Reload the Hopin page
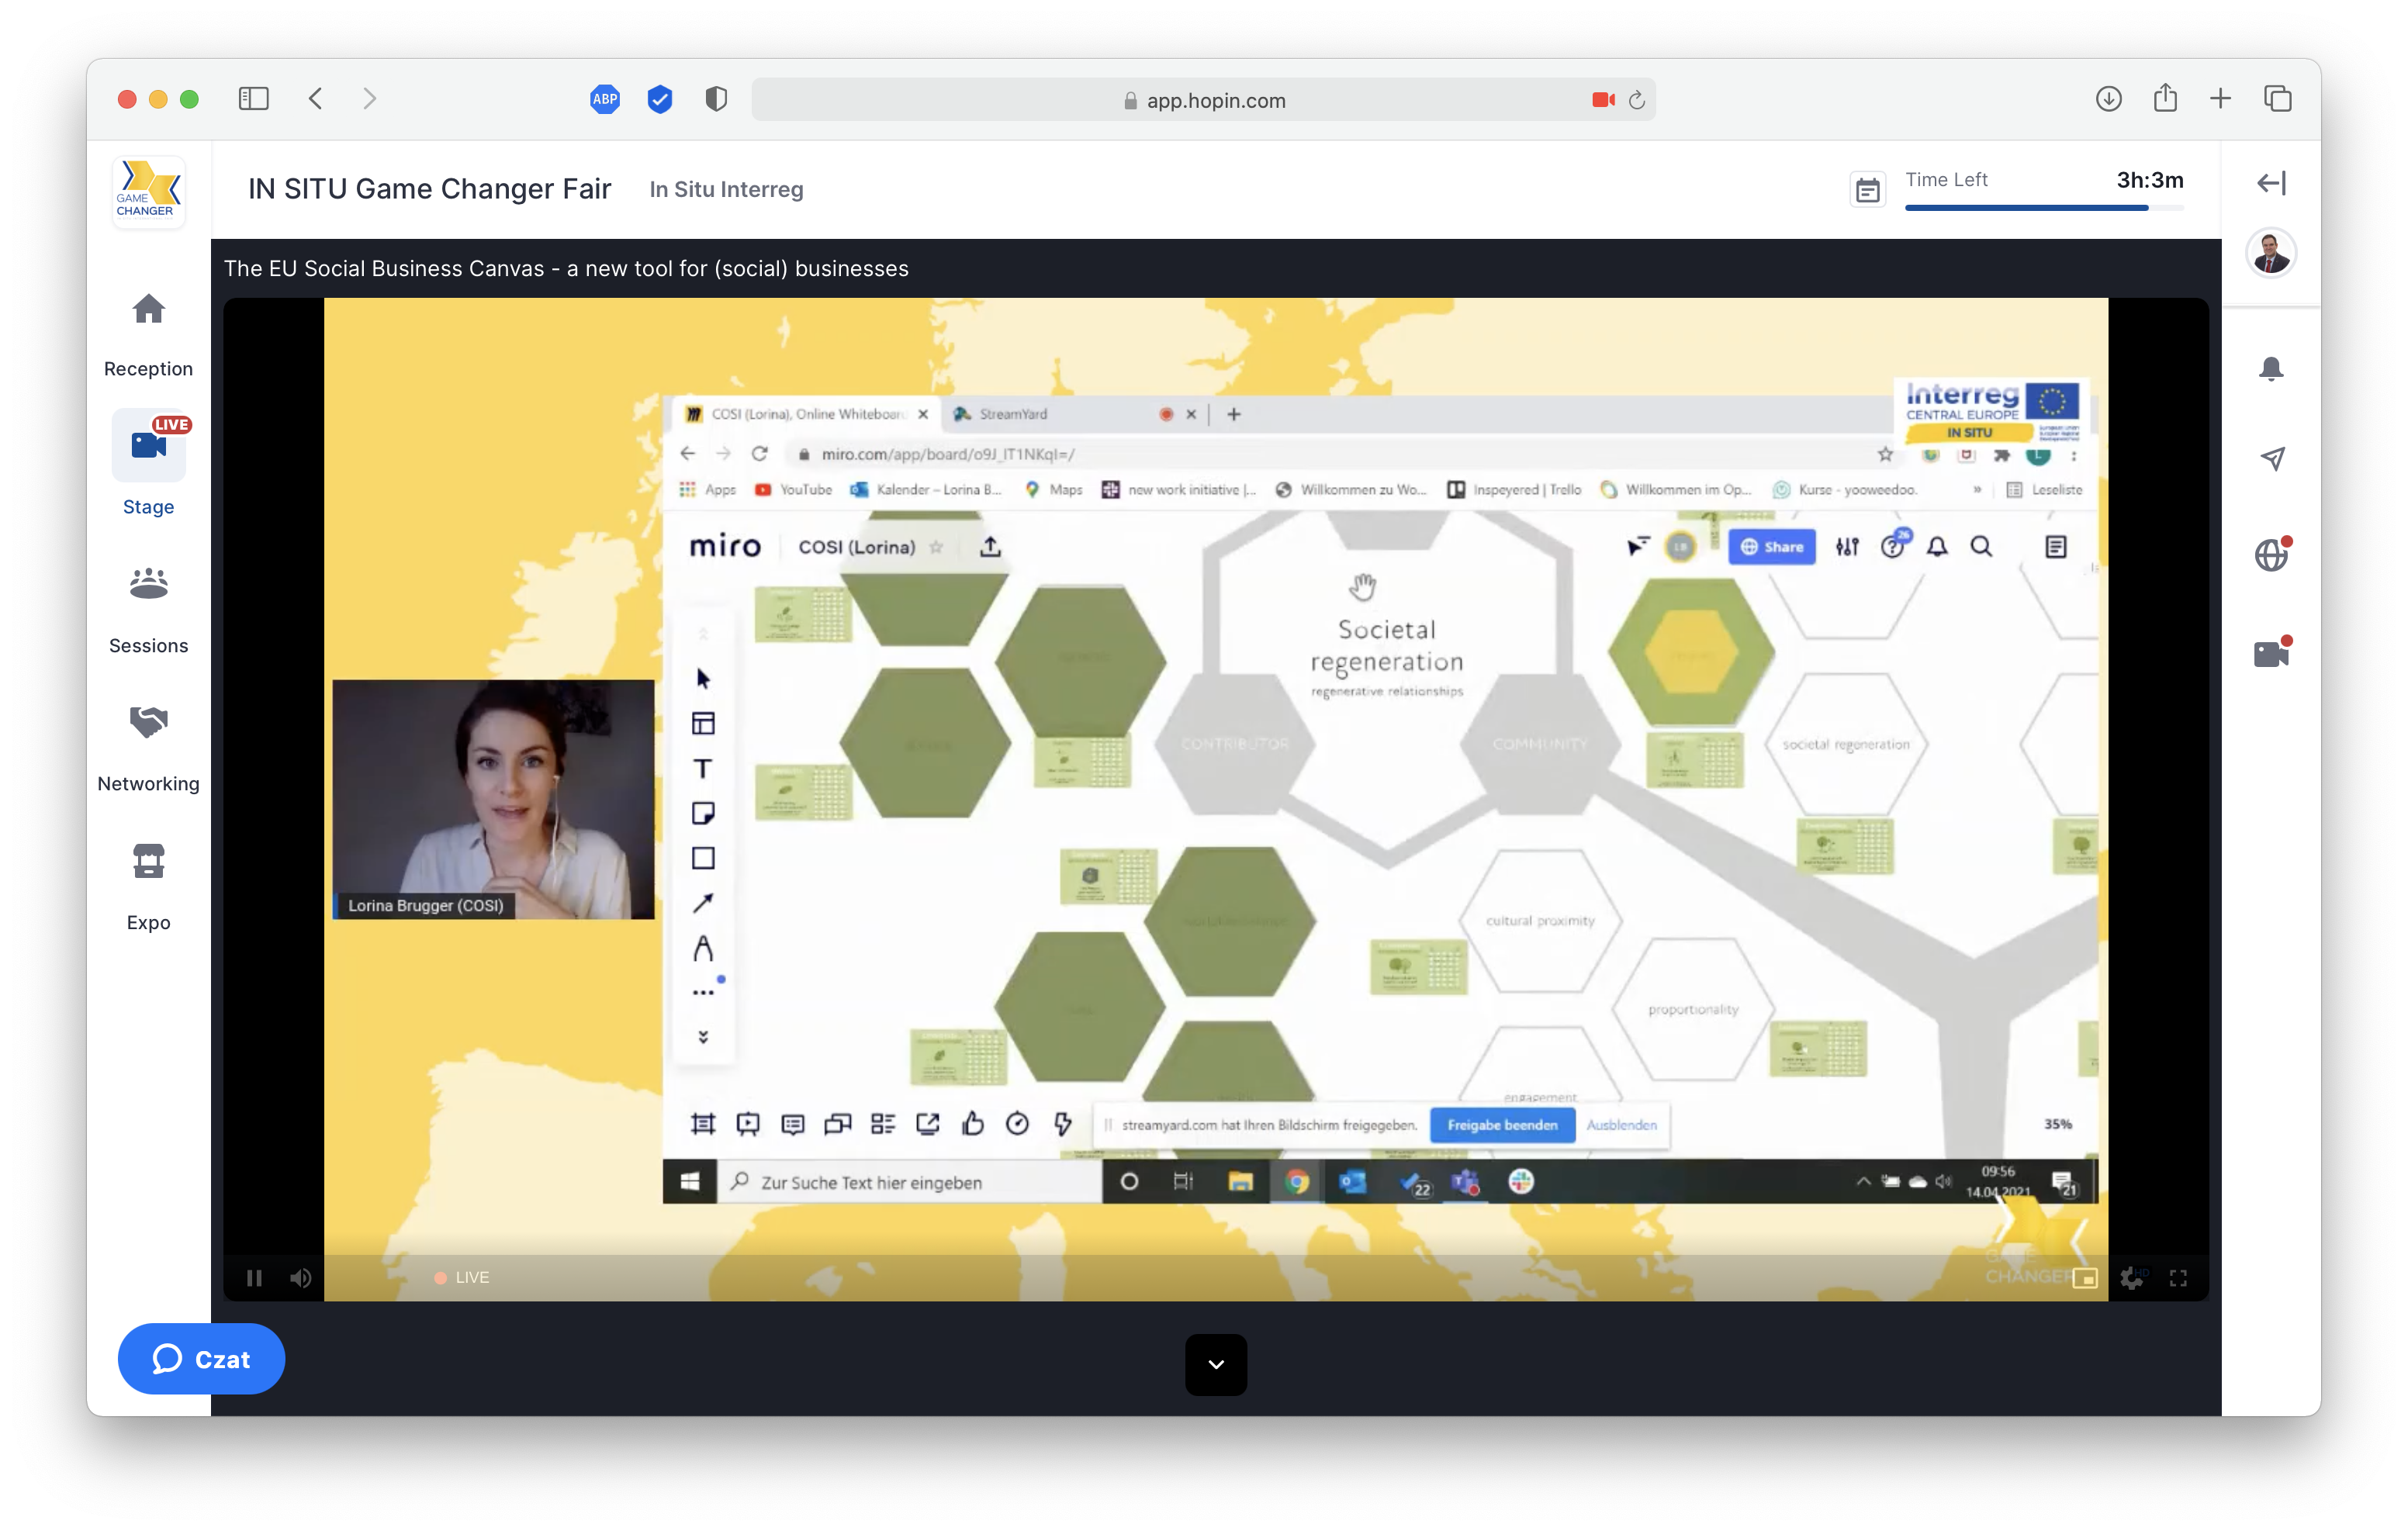The width and height of the screenshot is (2408, 1531). (x=1637, y=100)
